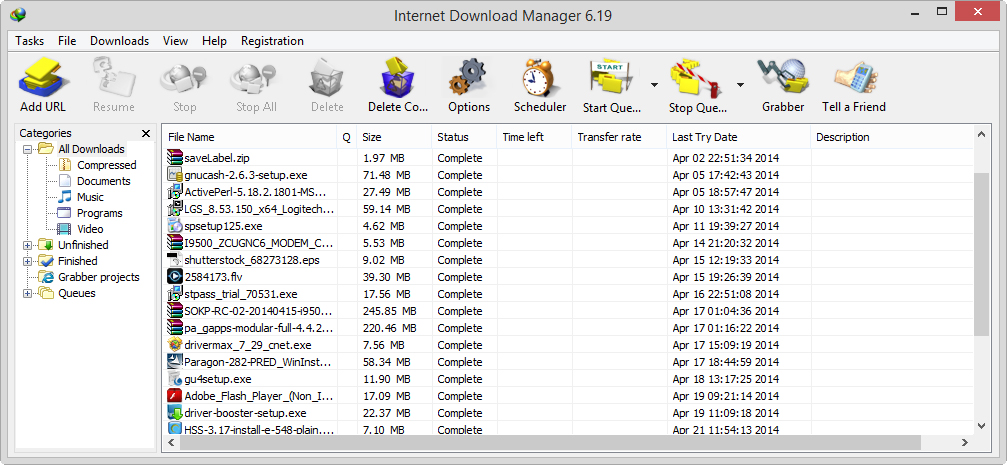1007x465 pixels.
Task: Select the Compressed category
Action: click(x=107, y=165)
